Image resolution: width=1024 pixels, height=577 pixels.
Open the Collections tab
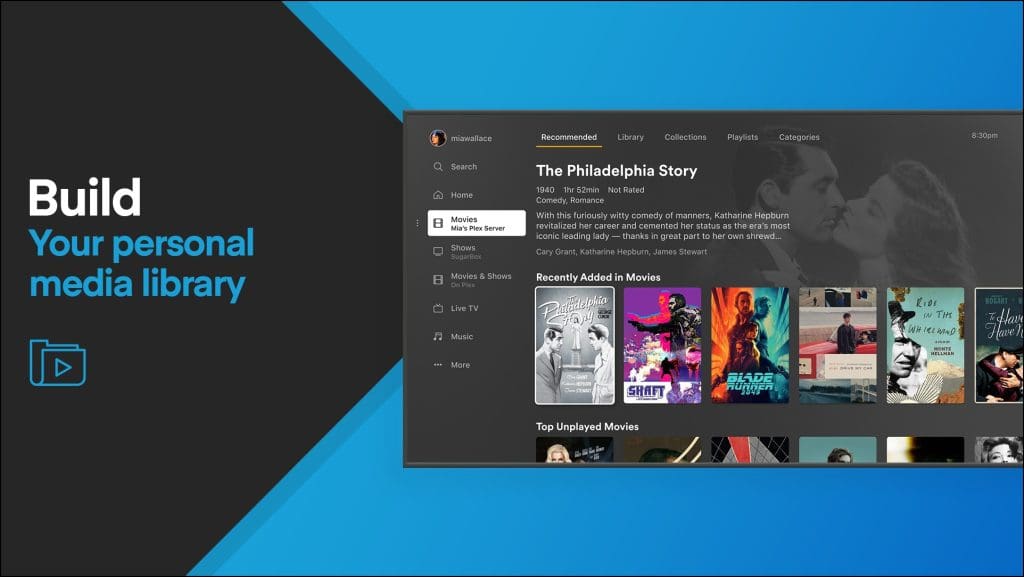(x=686, y=137)
